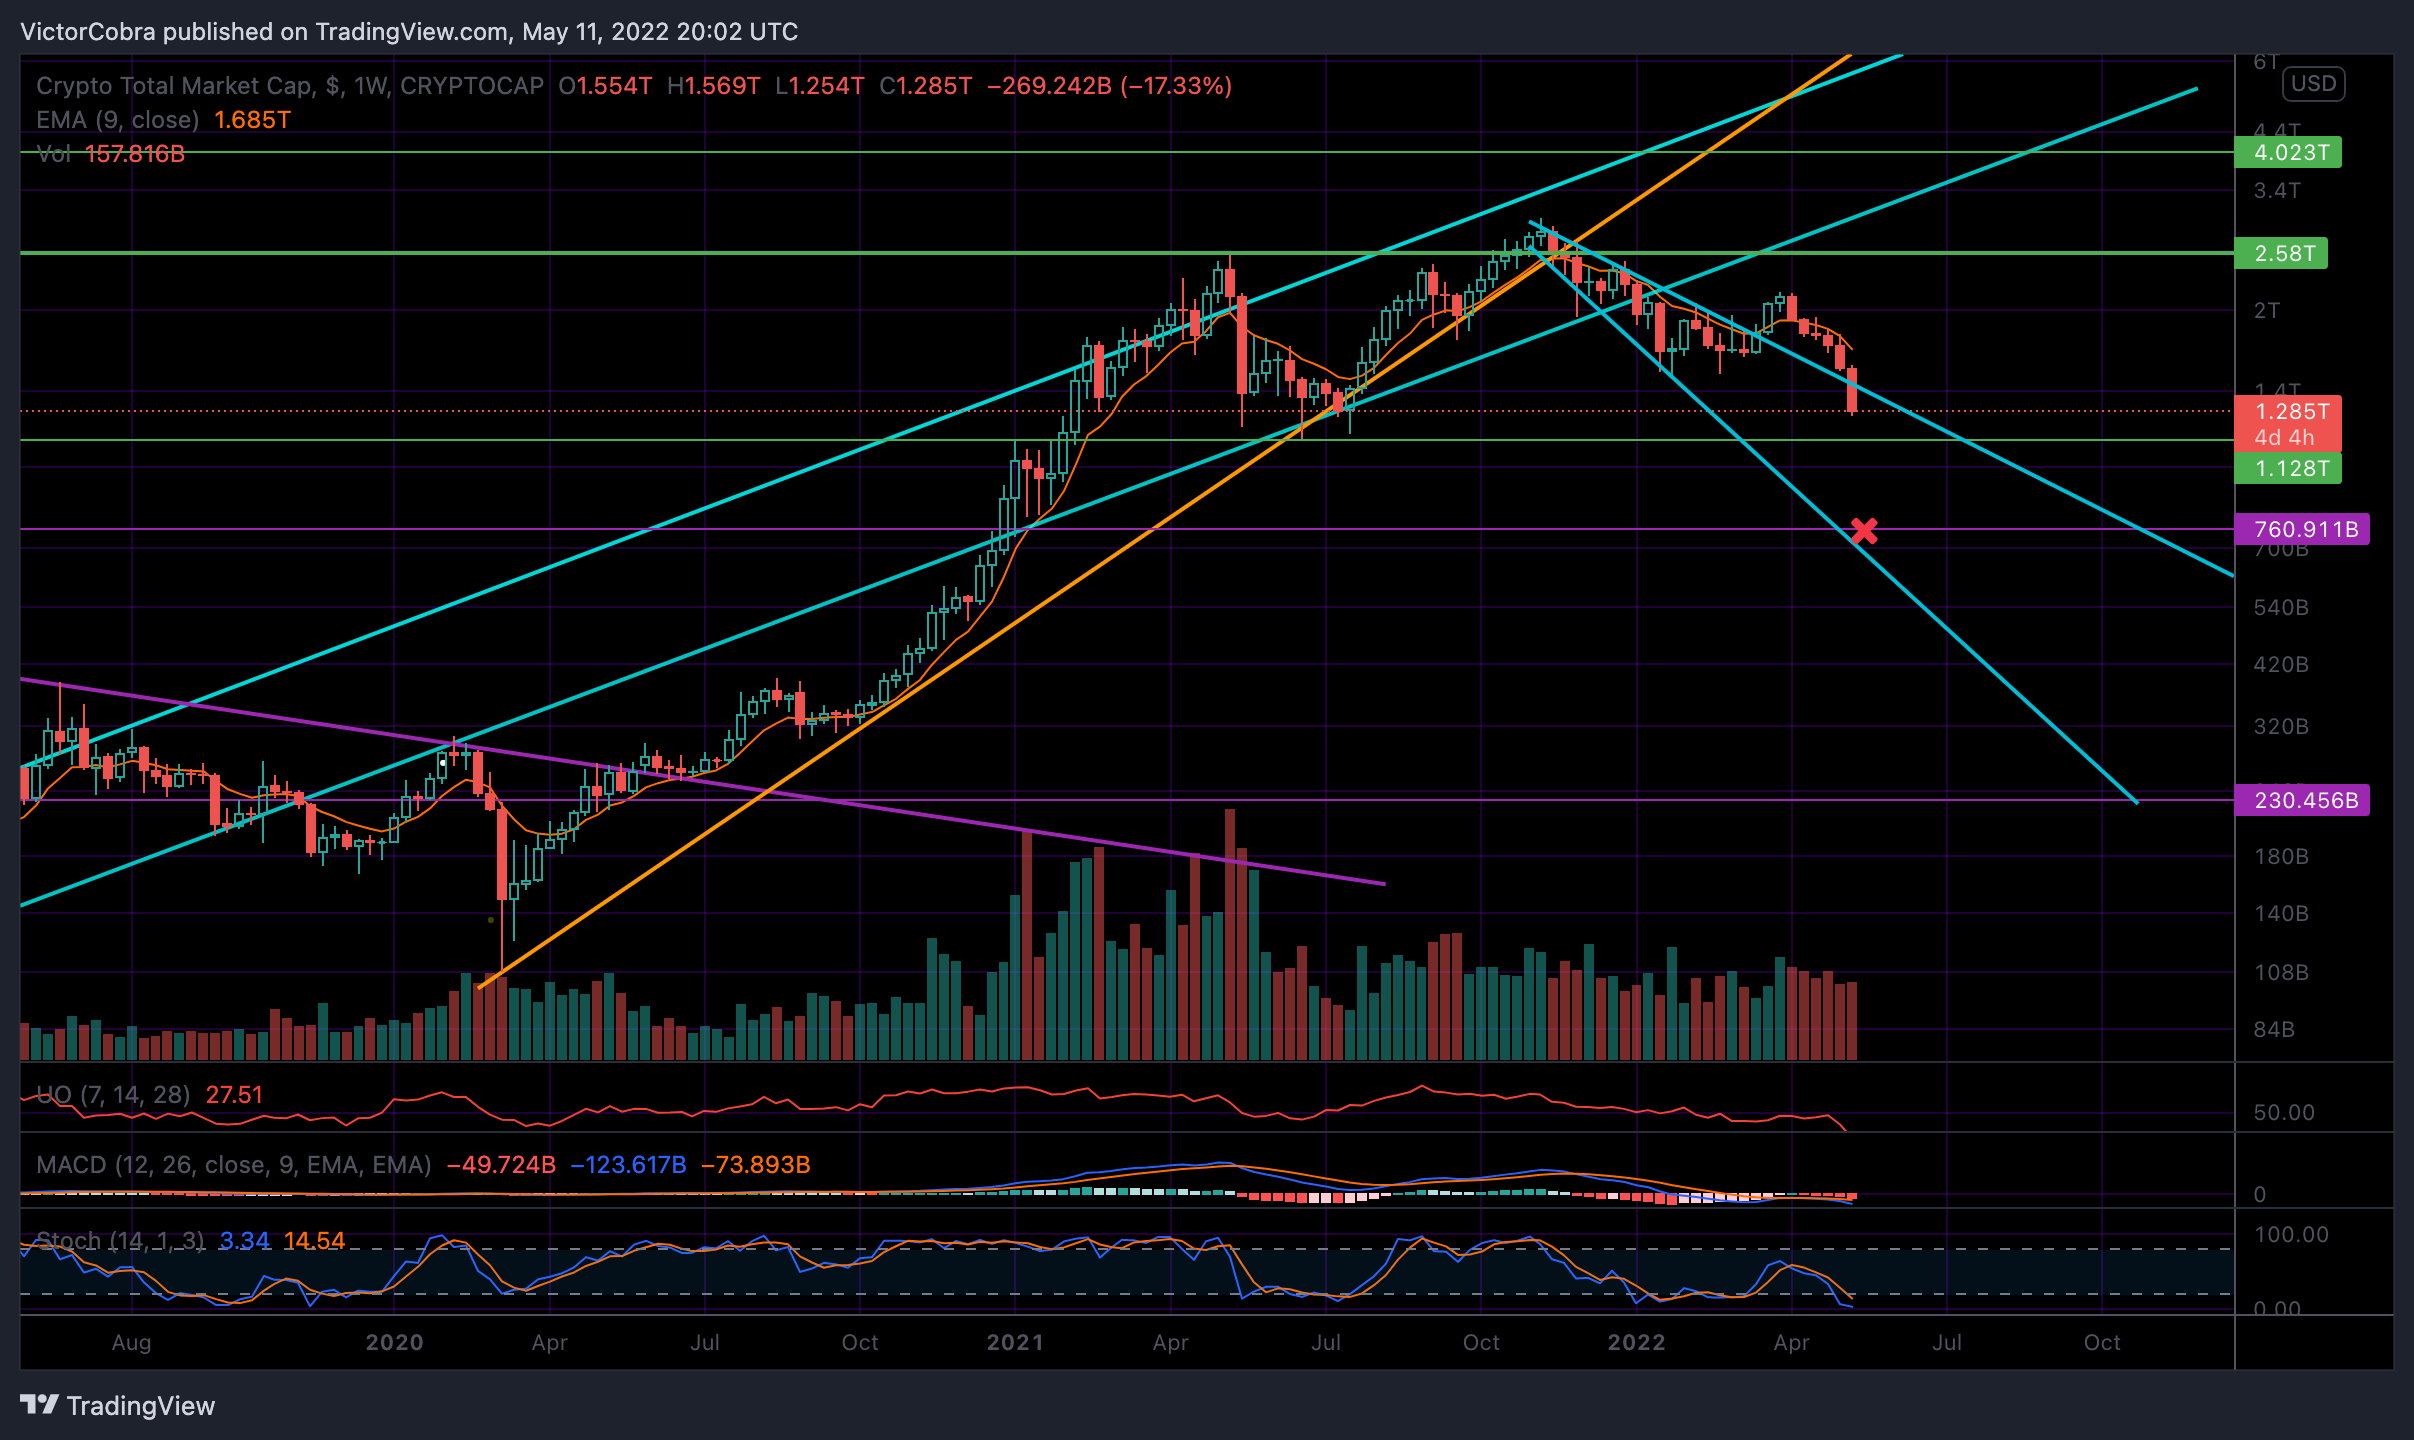2414x1440 pixels.
Task: Click the UO (7, 14, 28) indicator label
Action: [113, 1095]
